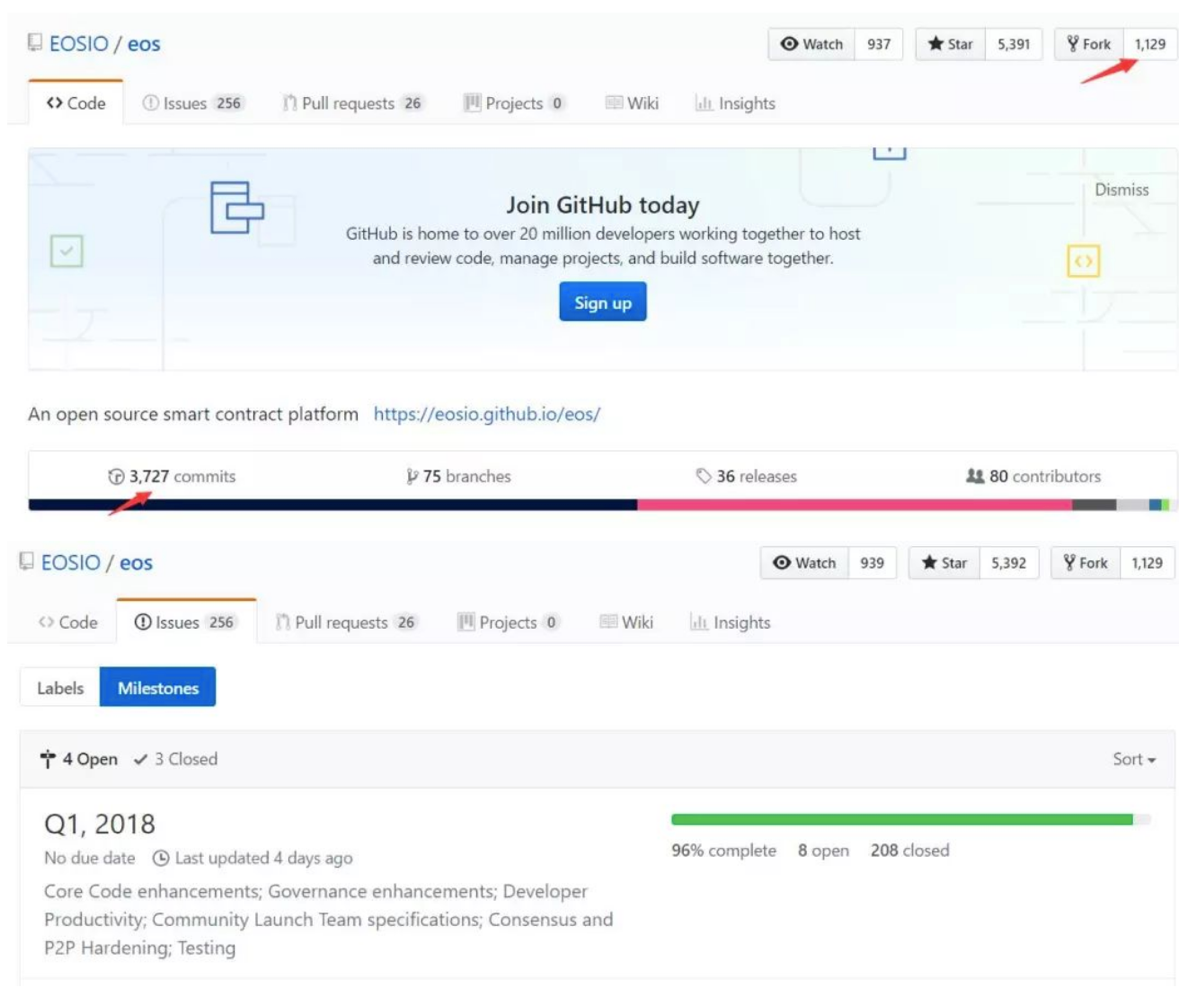Screen dimensions: 1179x997
Task: View the 8 open issues of Q1 milestone
Action: coord(823,850)
